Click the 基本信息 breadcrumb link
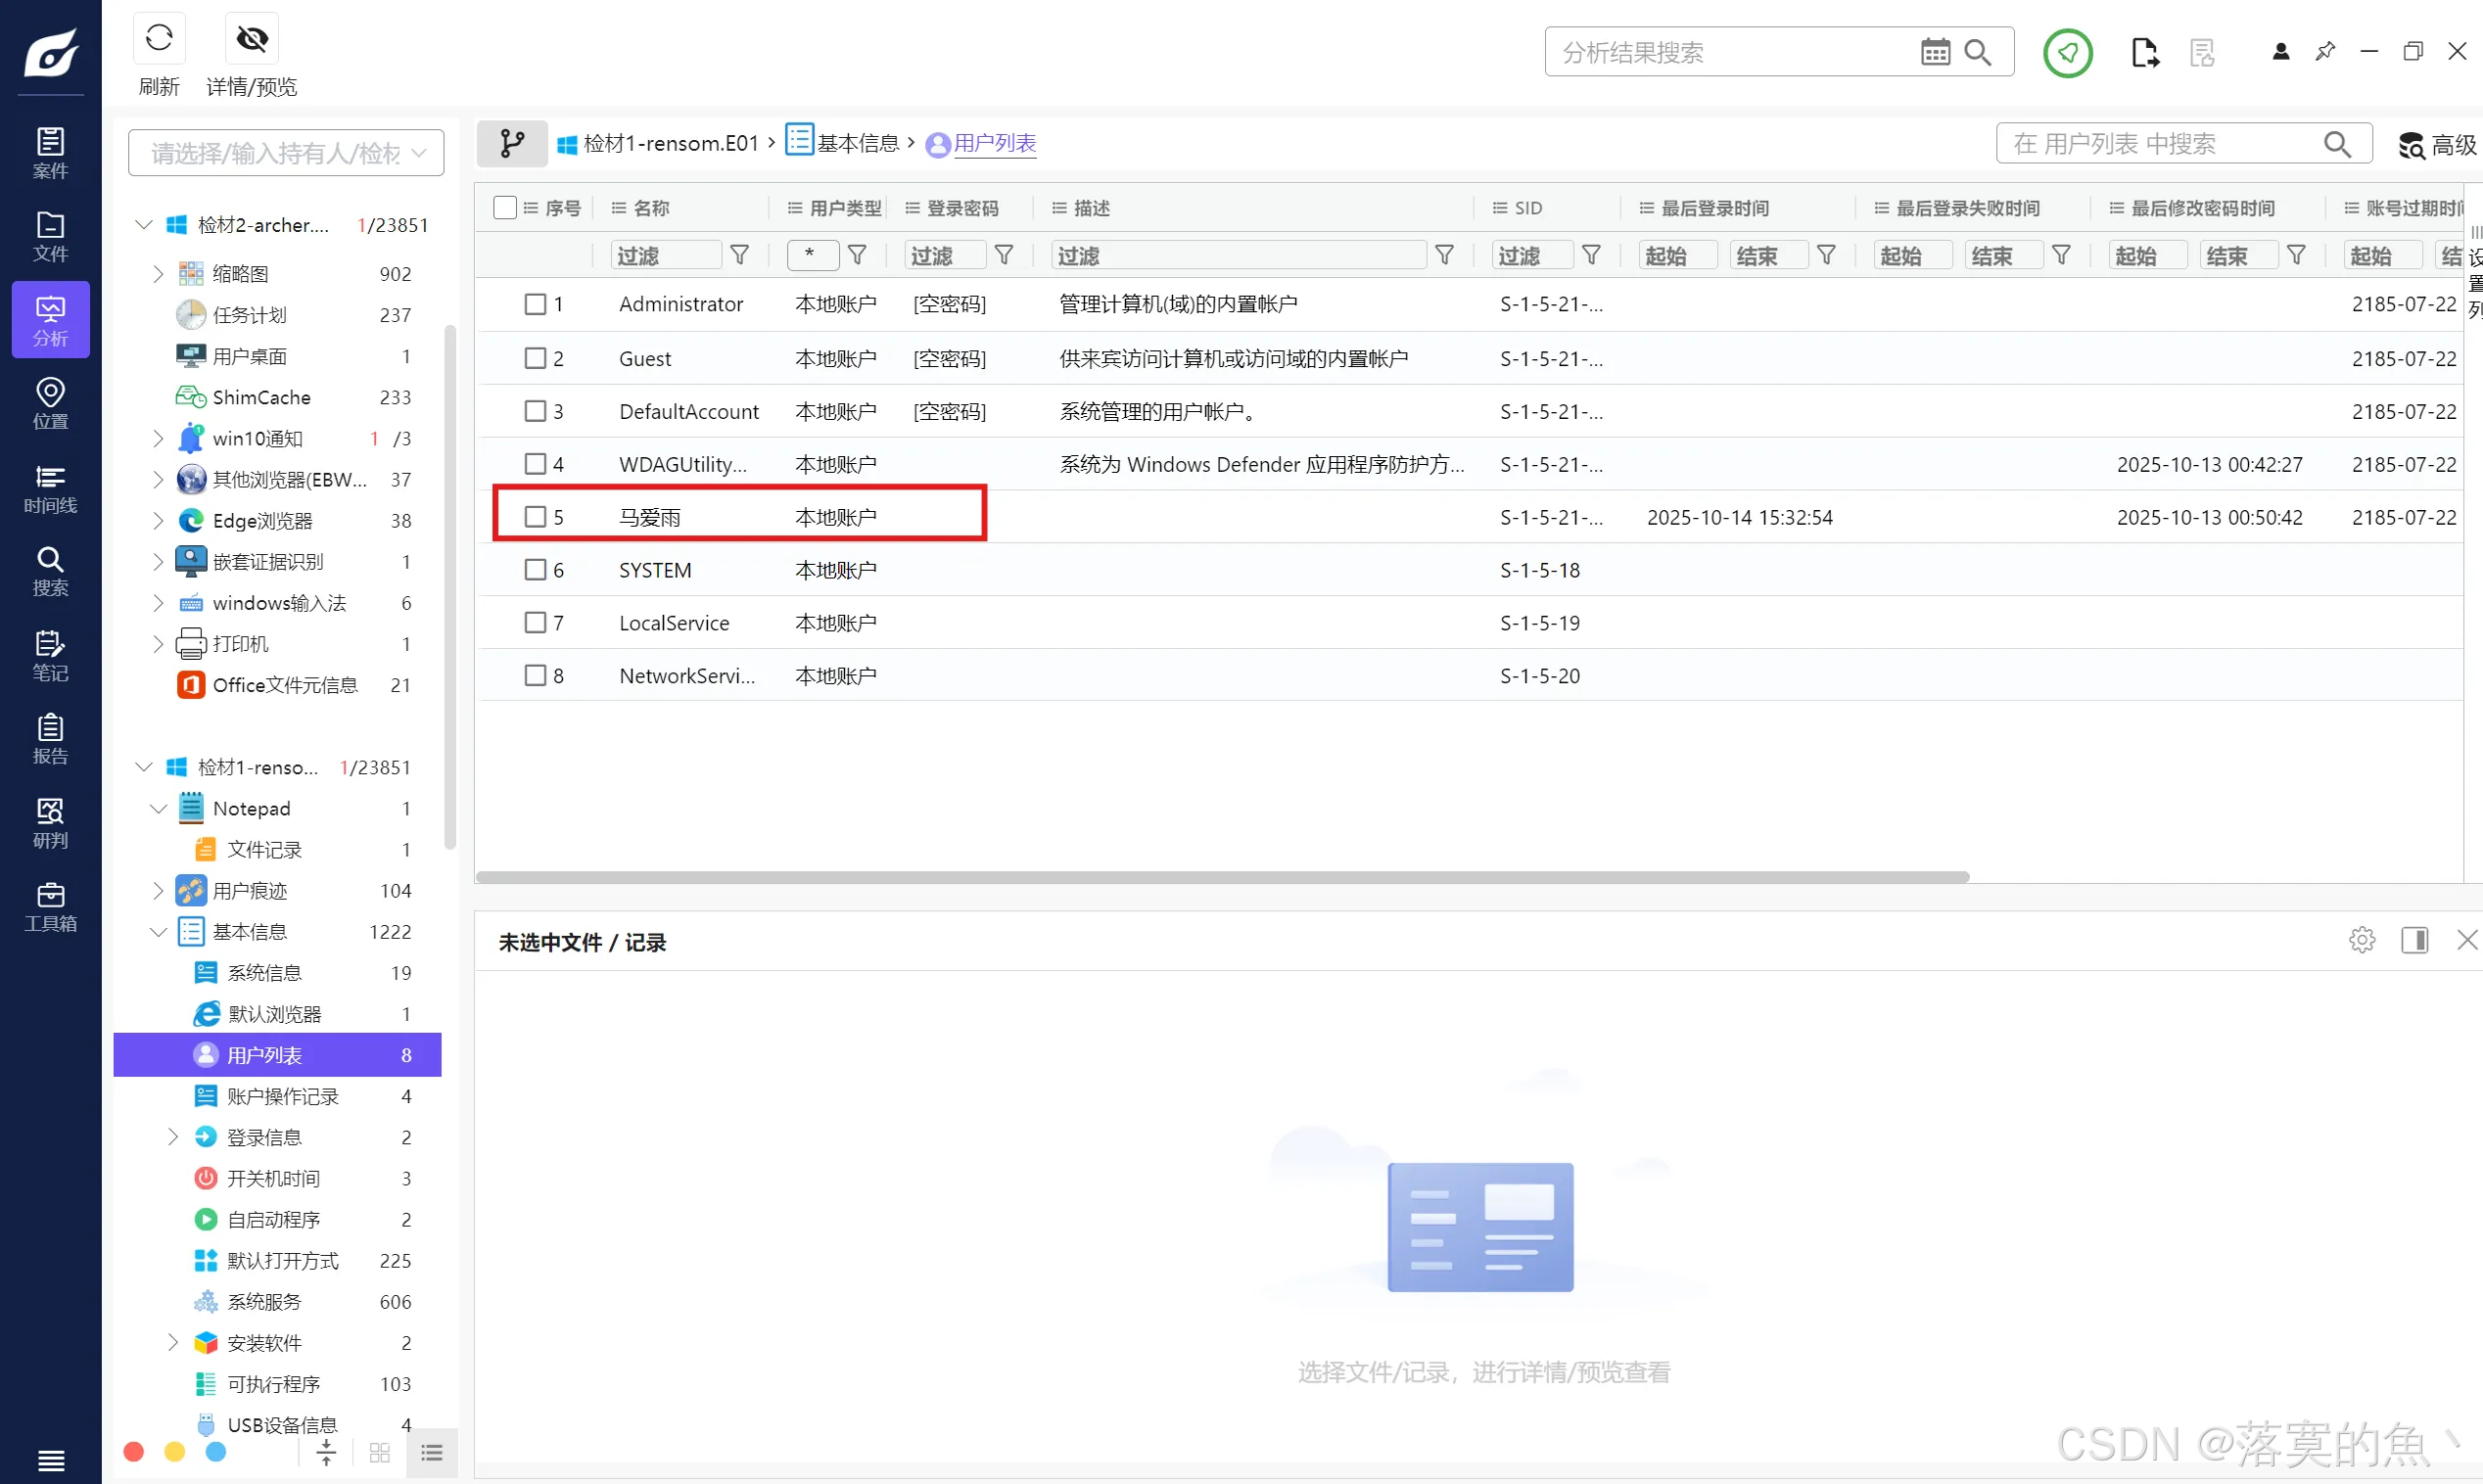 (857, 143)
